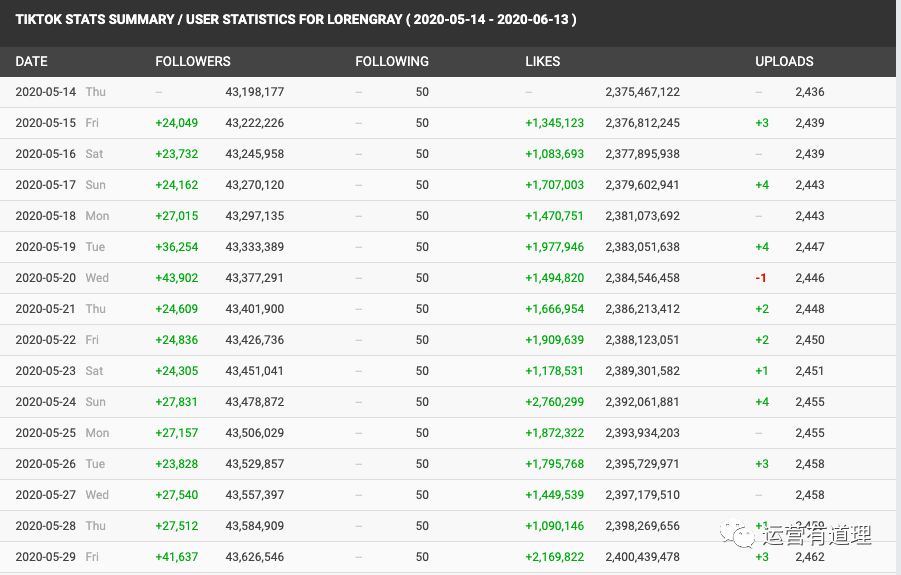This screenshot has width=901, height=575.
Task: Click likes total 2,381,073,692
Action: pyautogui.click(x=642, y=216)
